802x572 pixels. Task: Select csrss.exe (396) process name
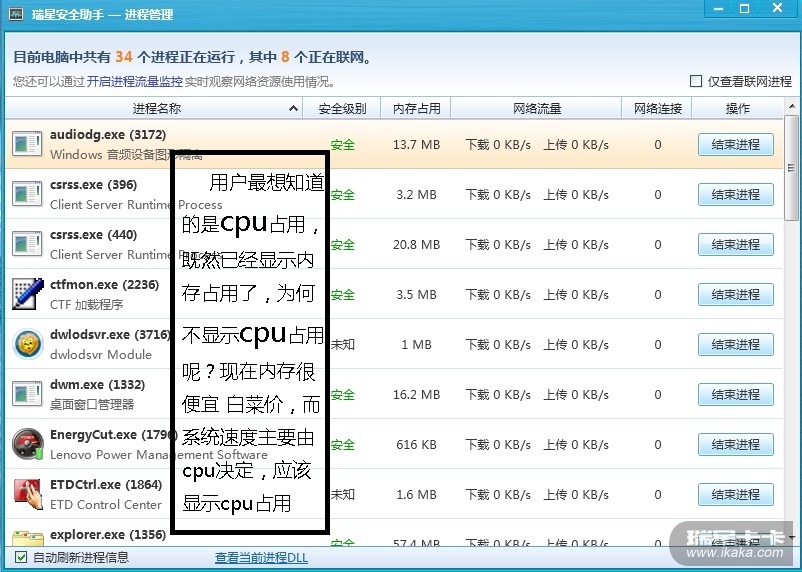point(94,185)
